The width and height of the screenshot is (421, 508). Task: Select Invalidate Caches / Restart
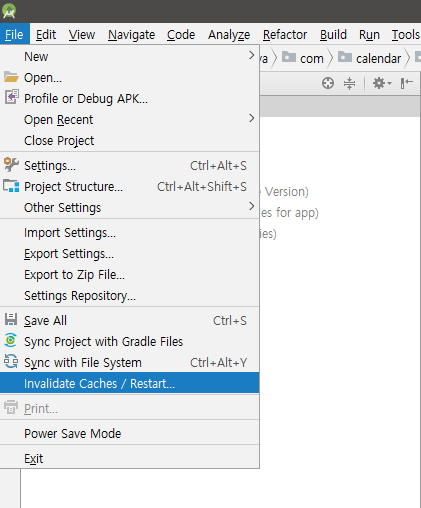pos(129,383)
